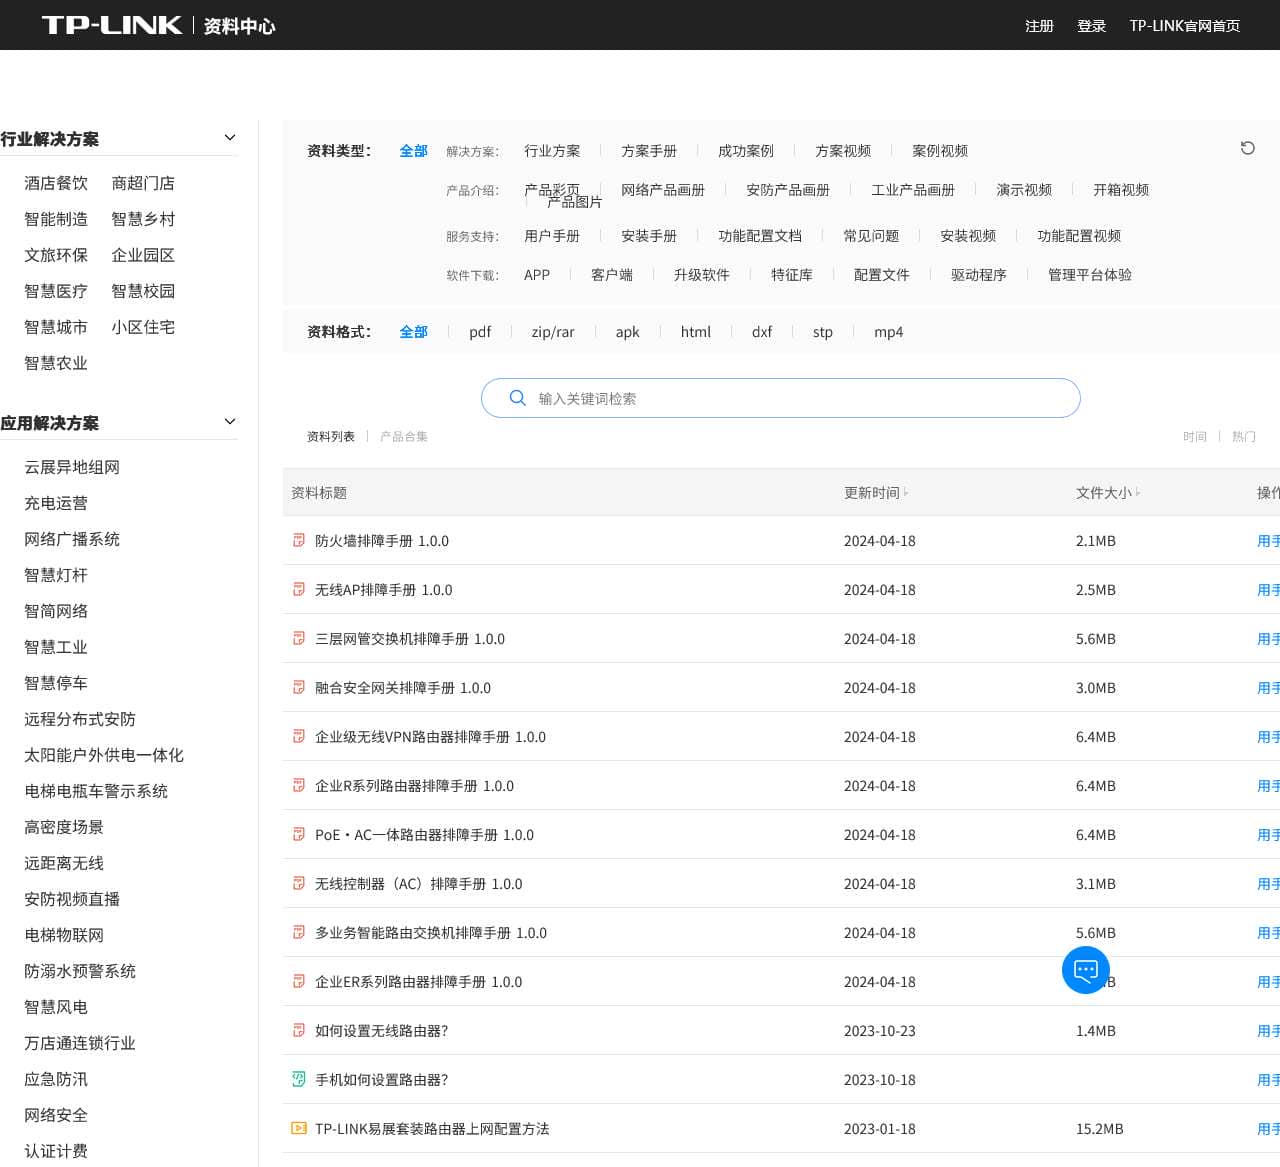Filter by 行业方案 type
Viewport: 1280px width, 1167px height.
(552, 151)
